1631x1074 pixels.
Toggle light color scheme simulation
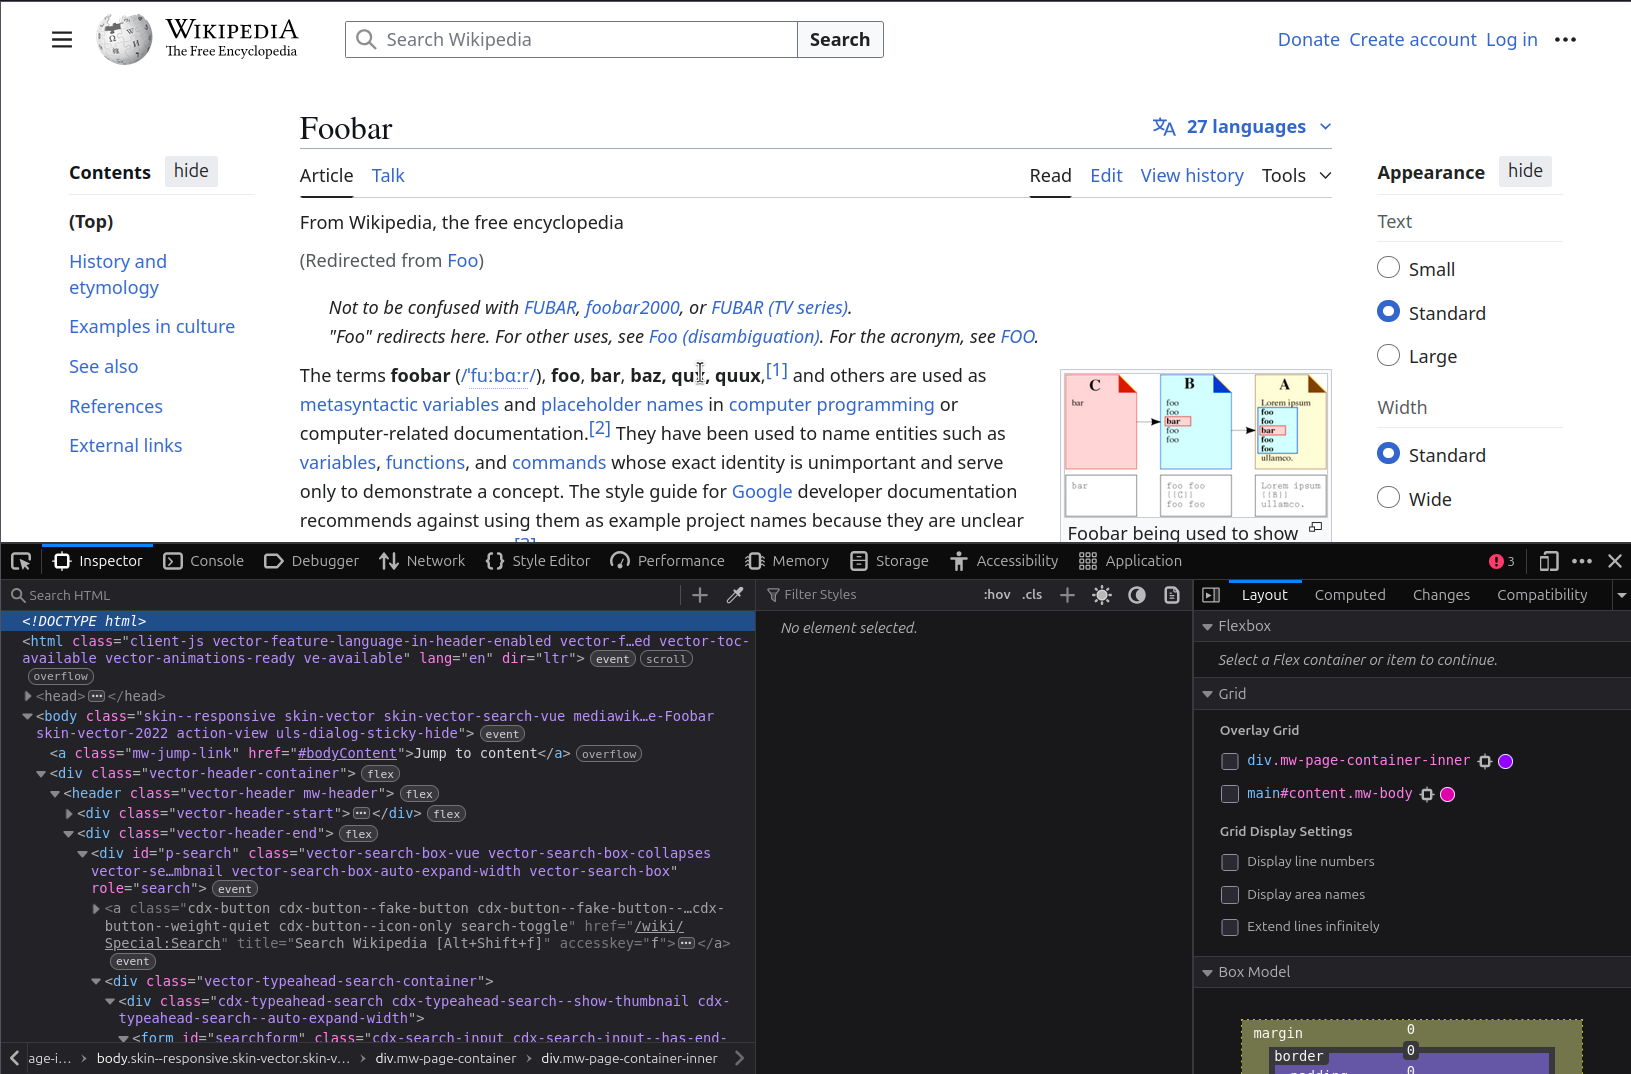(1102, 595)
